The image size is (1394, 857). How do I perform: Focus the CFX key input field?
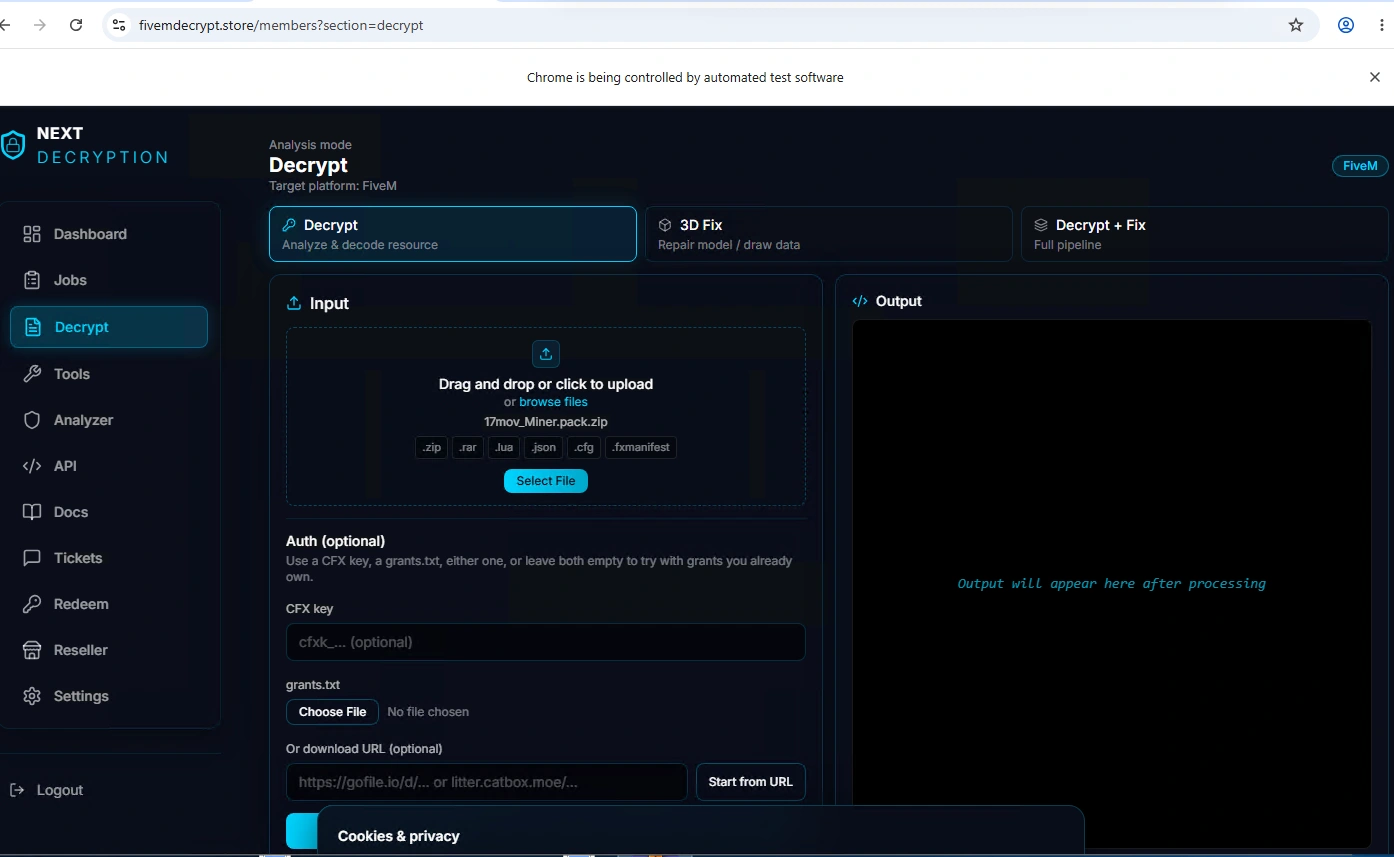pyautogui.click(x=546, y=642)
